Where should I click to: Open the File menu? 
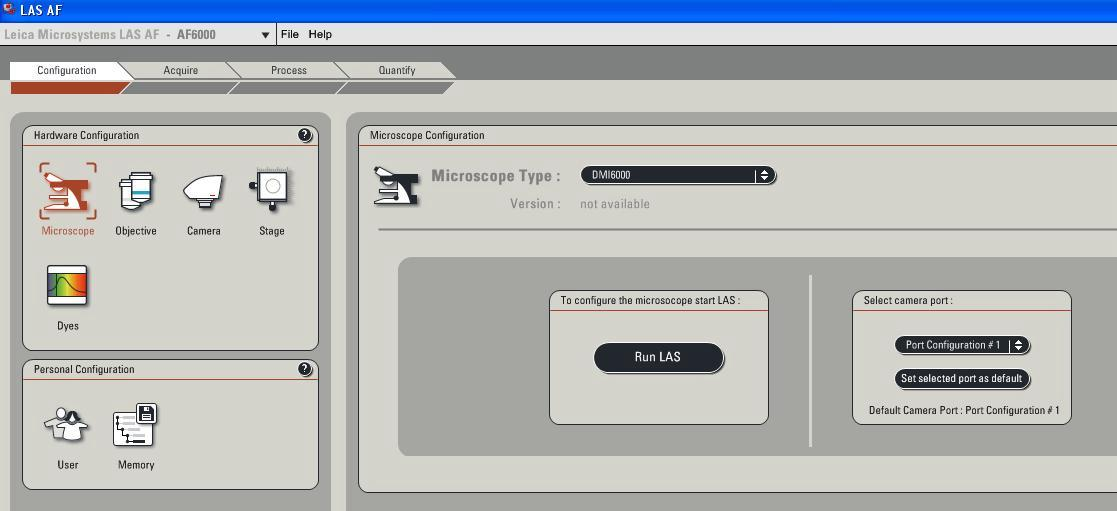tap(290, 34)
